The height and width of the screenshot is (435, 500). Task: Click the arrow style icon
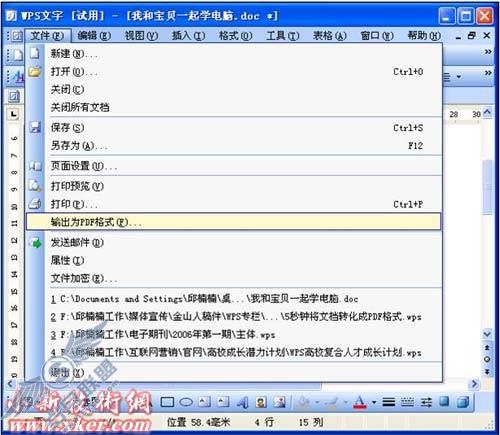(426, 402)
